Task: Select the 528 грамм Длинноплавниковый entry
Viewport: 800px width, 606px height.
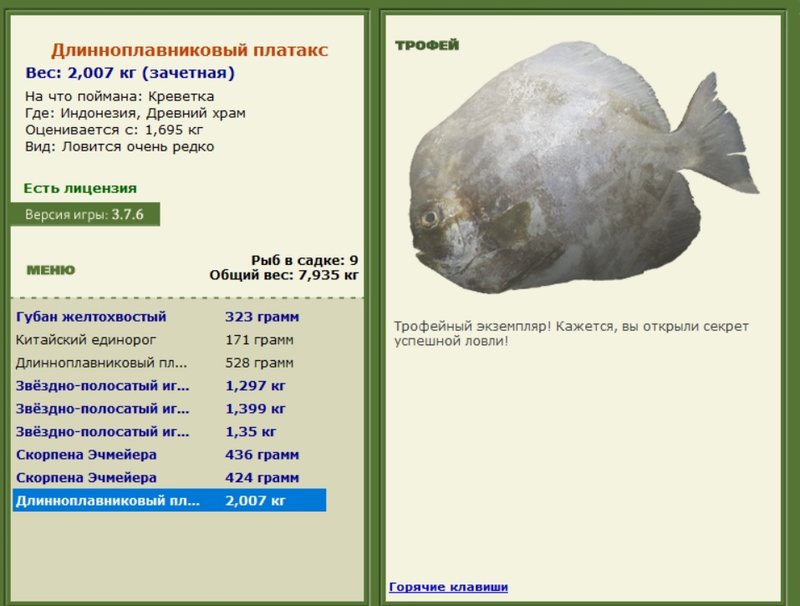Action: click(x=169, y=363)
